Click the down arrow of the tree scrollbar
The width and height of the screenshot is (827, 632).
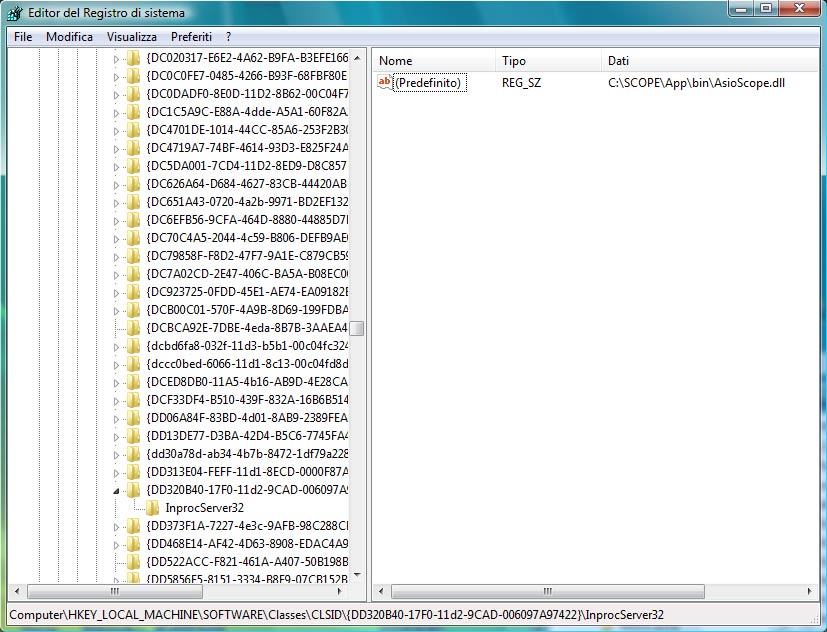point(355,573)
